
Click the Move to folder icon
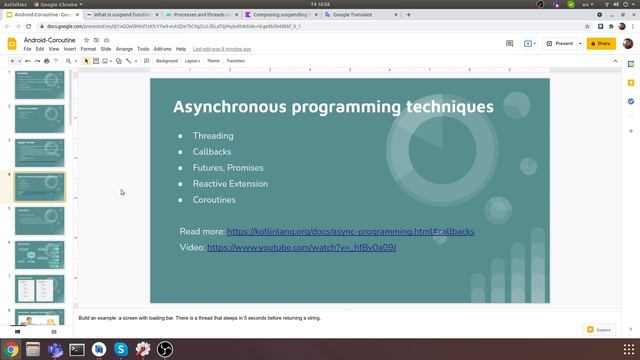[96, 40]
